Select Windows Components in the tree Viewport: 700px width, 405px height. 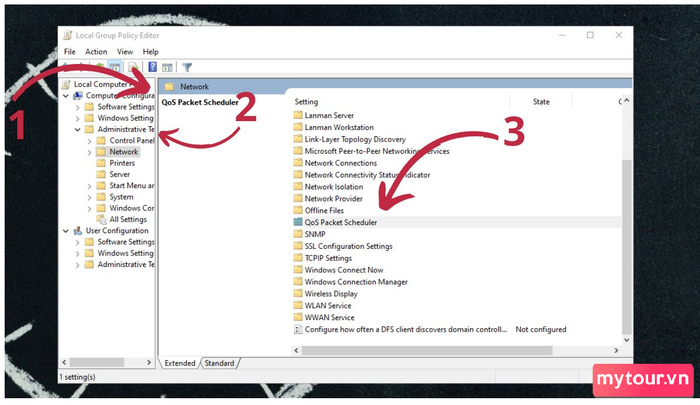coord(132,208)
